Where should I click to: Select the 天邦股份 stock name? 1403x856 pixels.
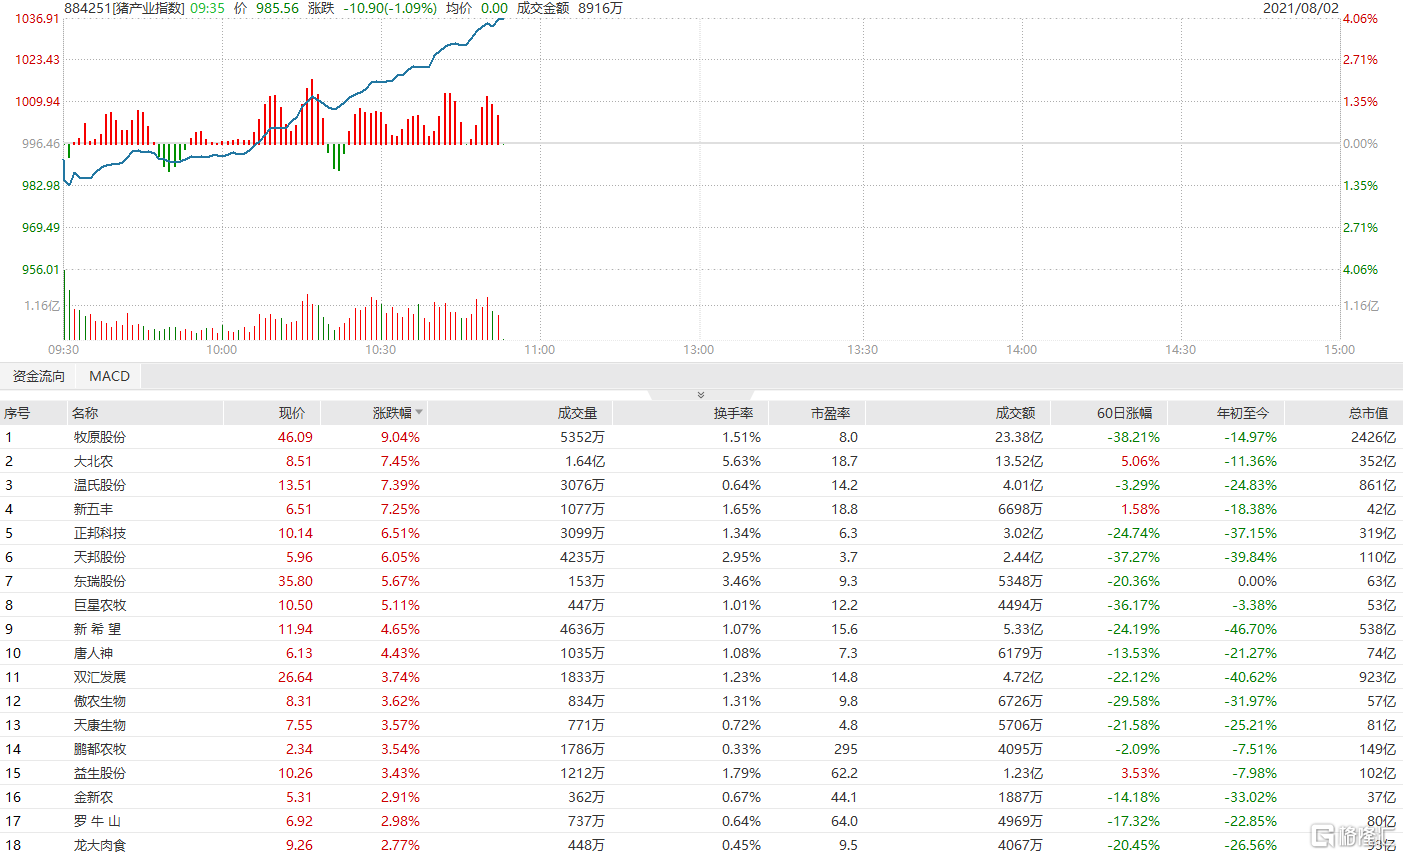100,557
